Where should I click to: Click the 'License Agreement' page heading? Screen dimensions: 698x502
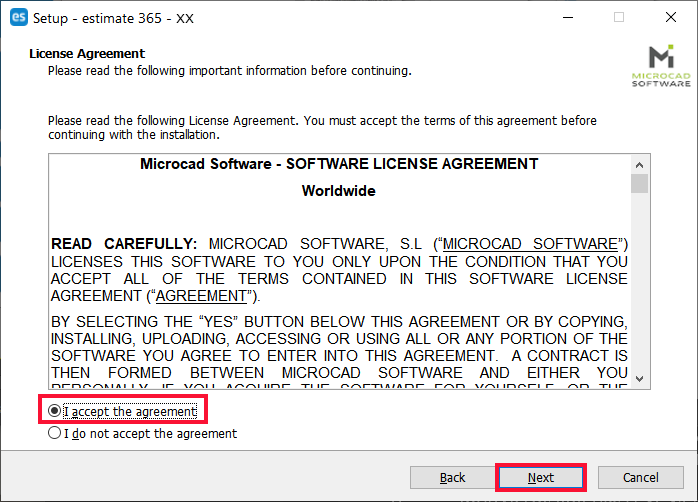pyautogui.click(x=87, y=53)
